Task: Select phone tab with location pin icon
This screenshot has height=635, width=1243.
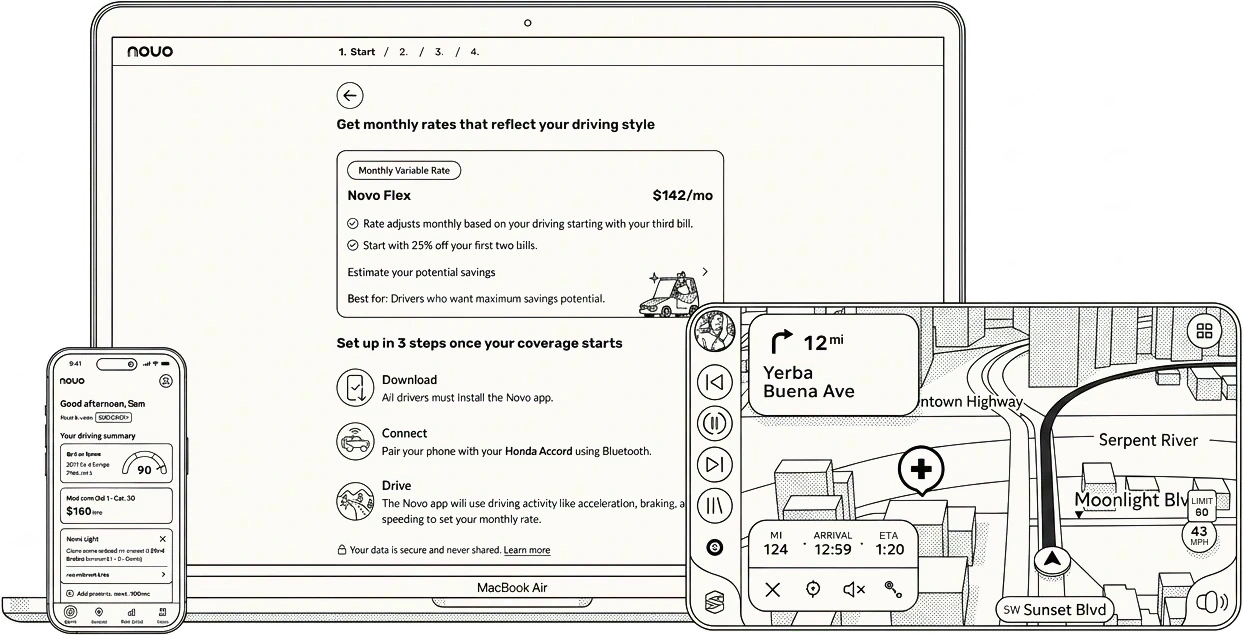Action: click(x=100, y=614)
